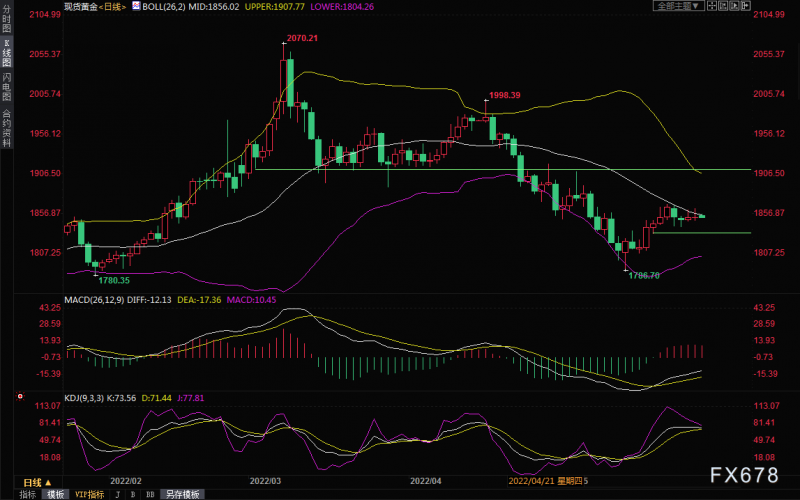
Task: Click the UPPER:1907.77 value
Action: click(x=274, y=7)
